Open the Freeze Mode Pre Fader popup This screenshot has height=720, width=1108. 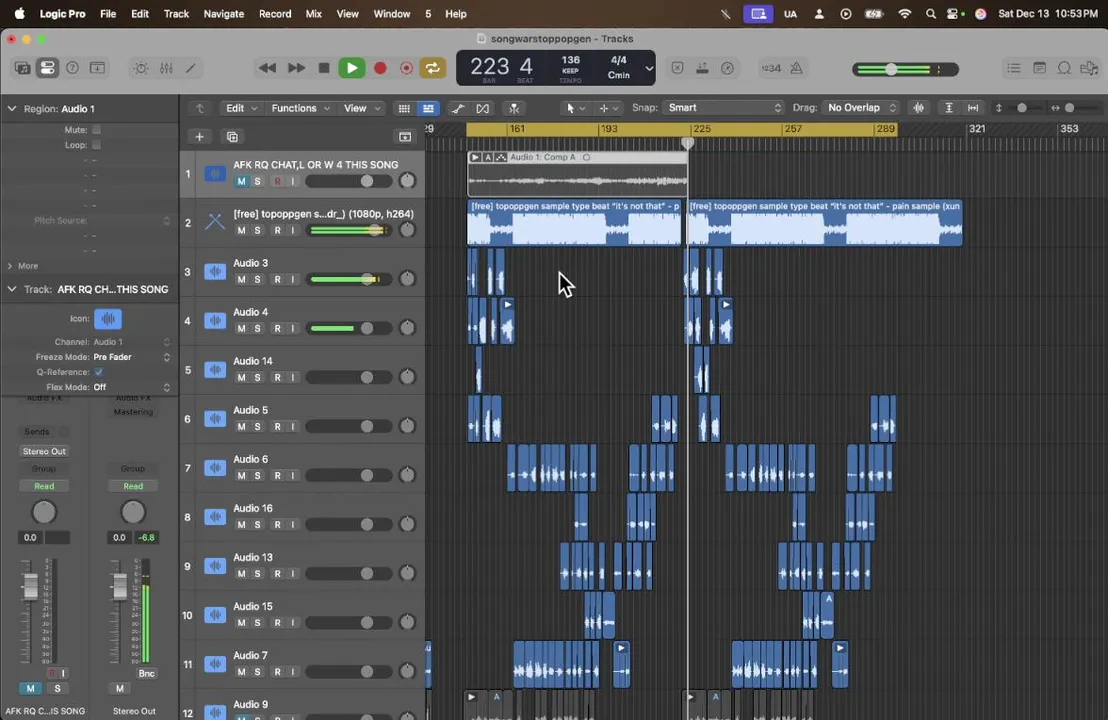131,357
